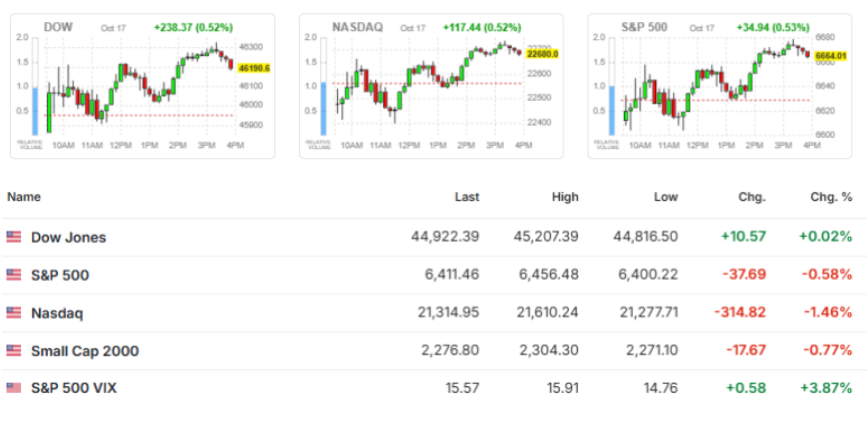The width and height of the screenshot is (867, 423).
Task: Click the blue relative volume bar in DOW chart
Action: 34,110
